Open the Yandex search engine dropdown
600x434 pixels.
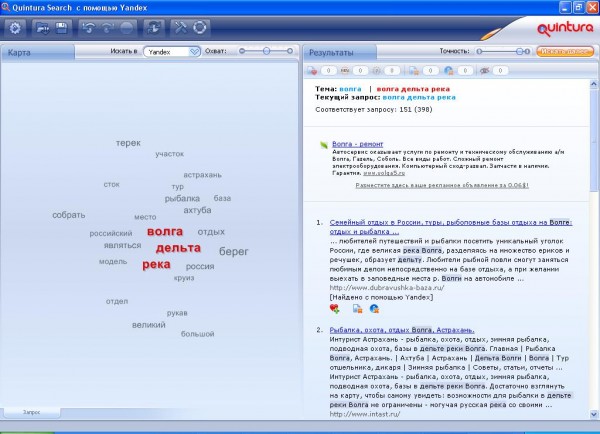pos(171,50)
